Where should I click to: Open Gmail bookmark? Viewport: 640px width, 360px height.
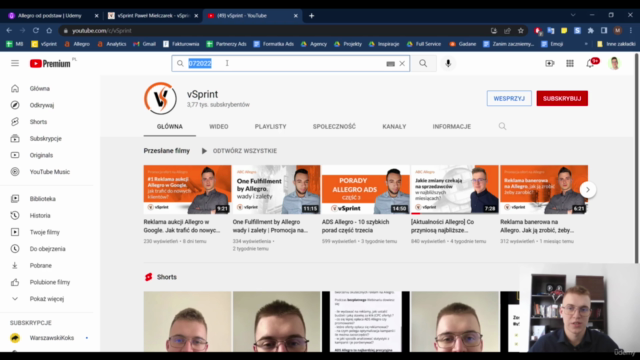click(144, 44)
